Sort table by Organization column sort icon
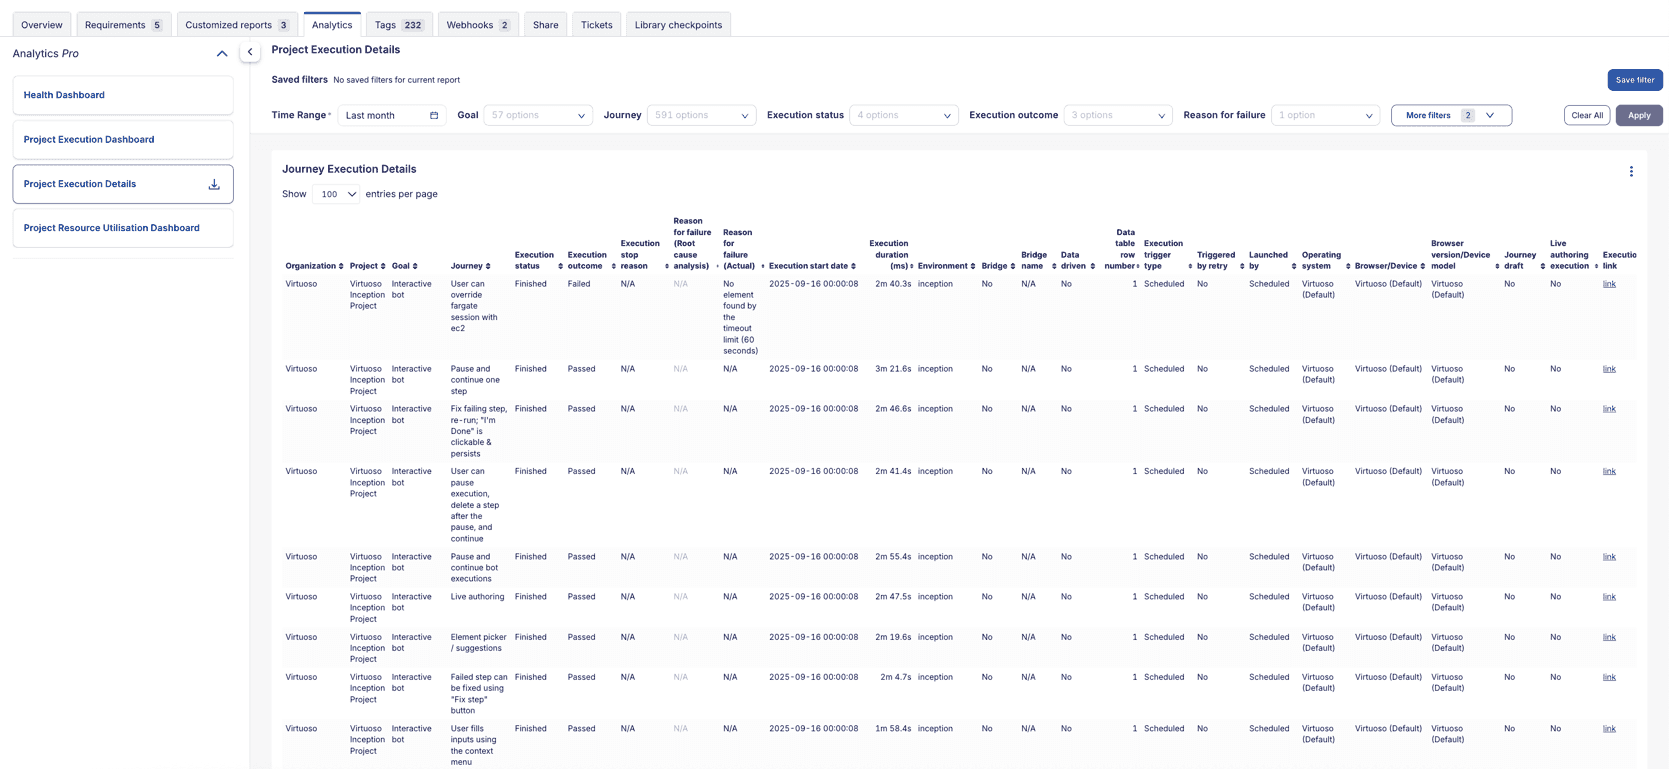 point(341,267)
